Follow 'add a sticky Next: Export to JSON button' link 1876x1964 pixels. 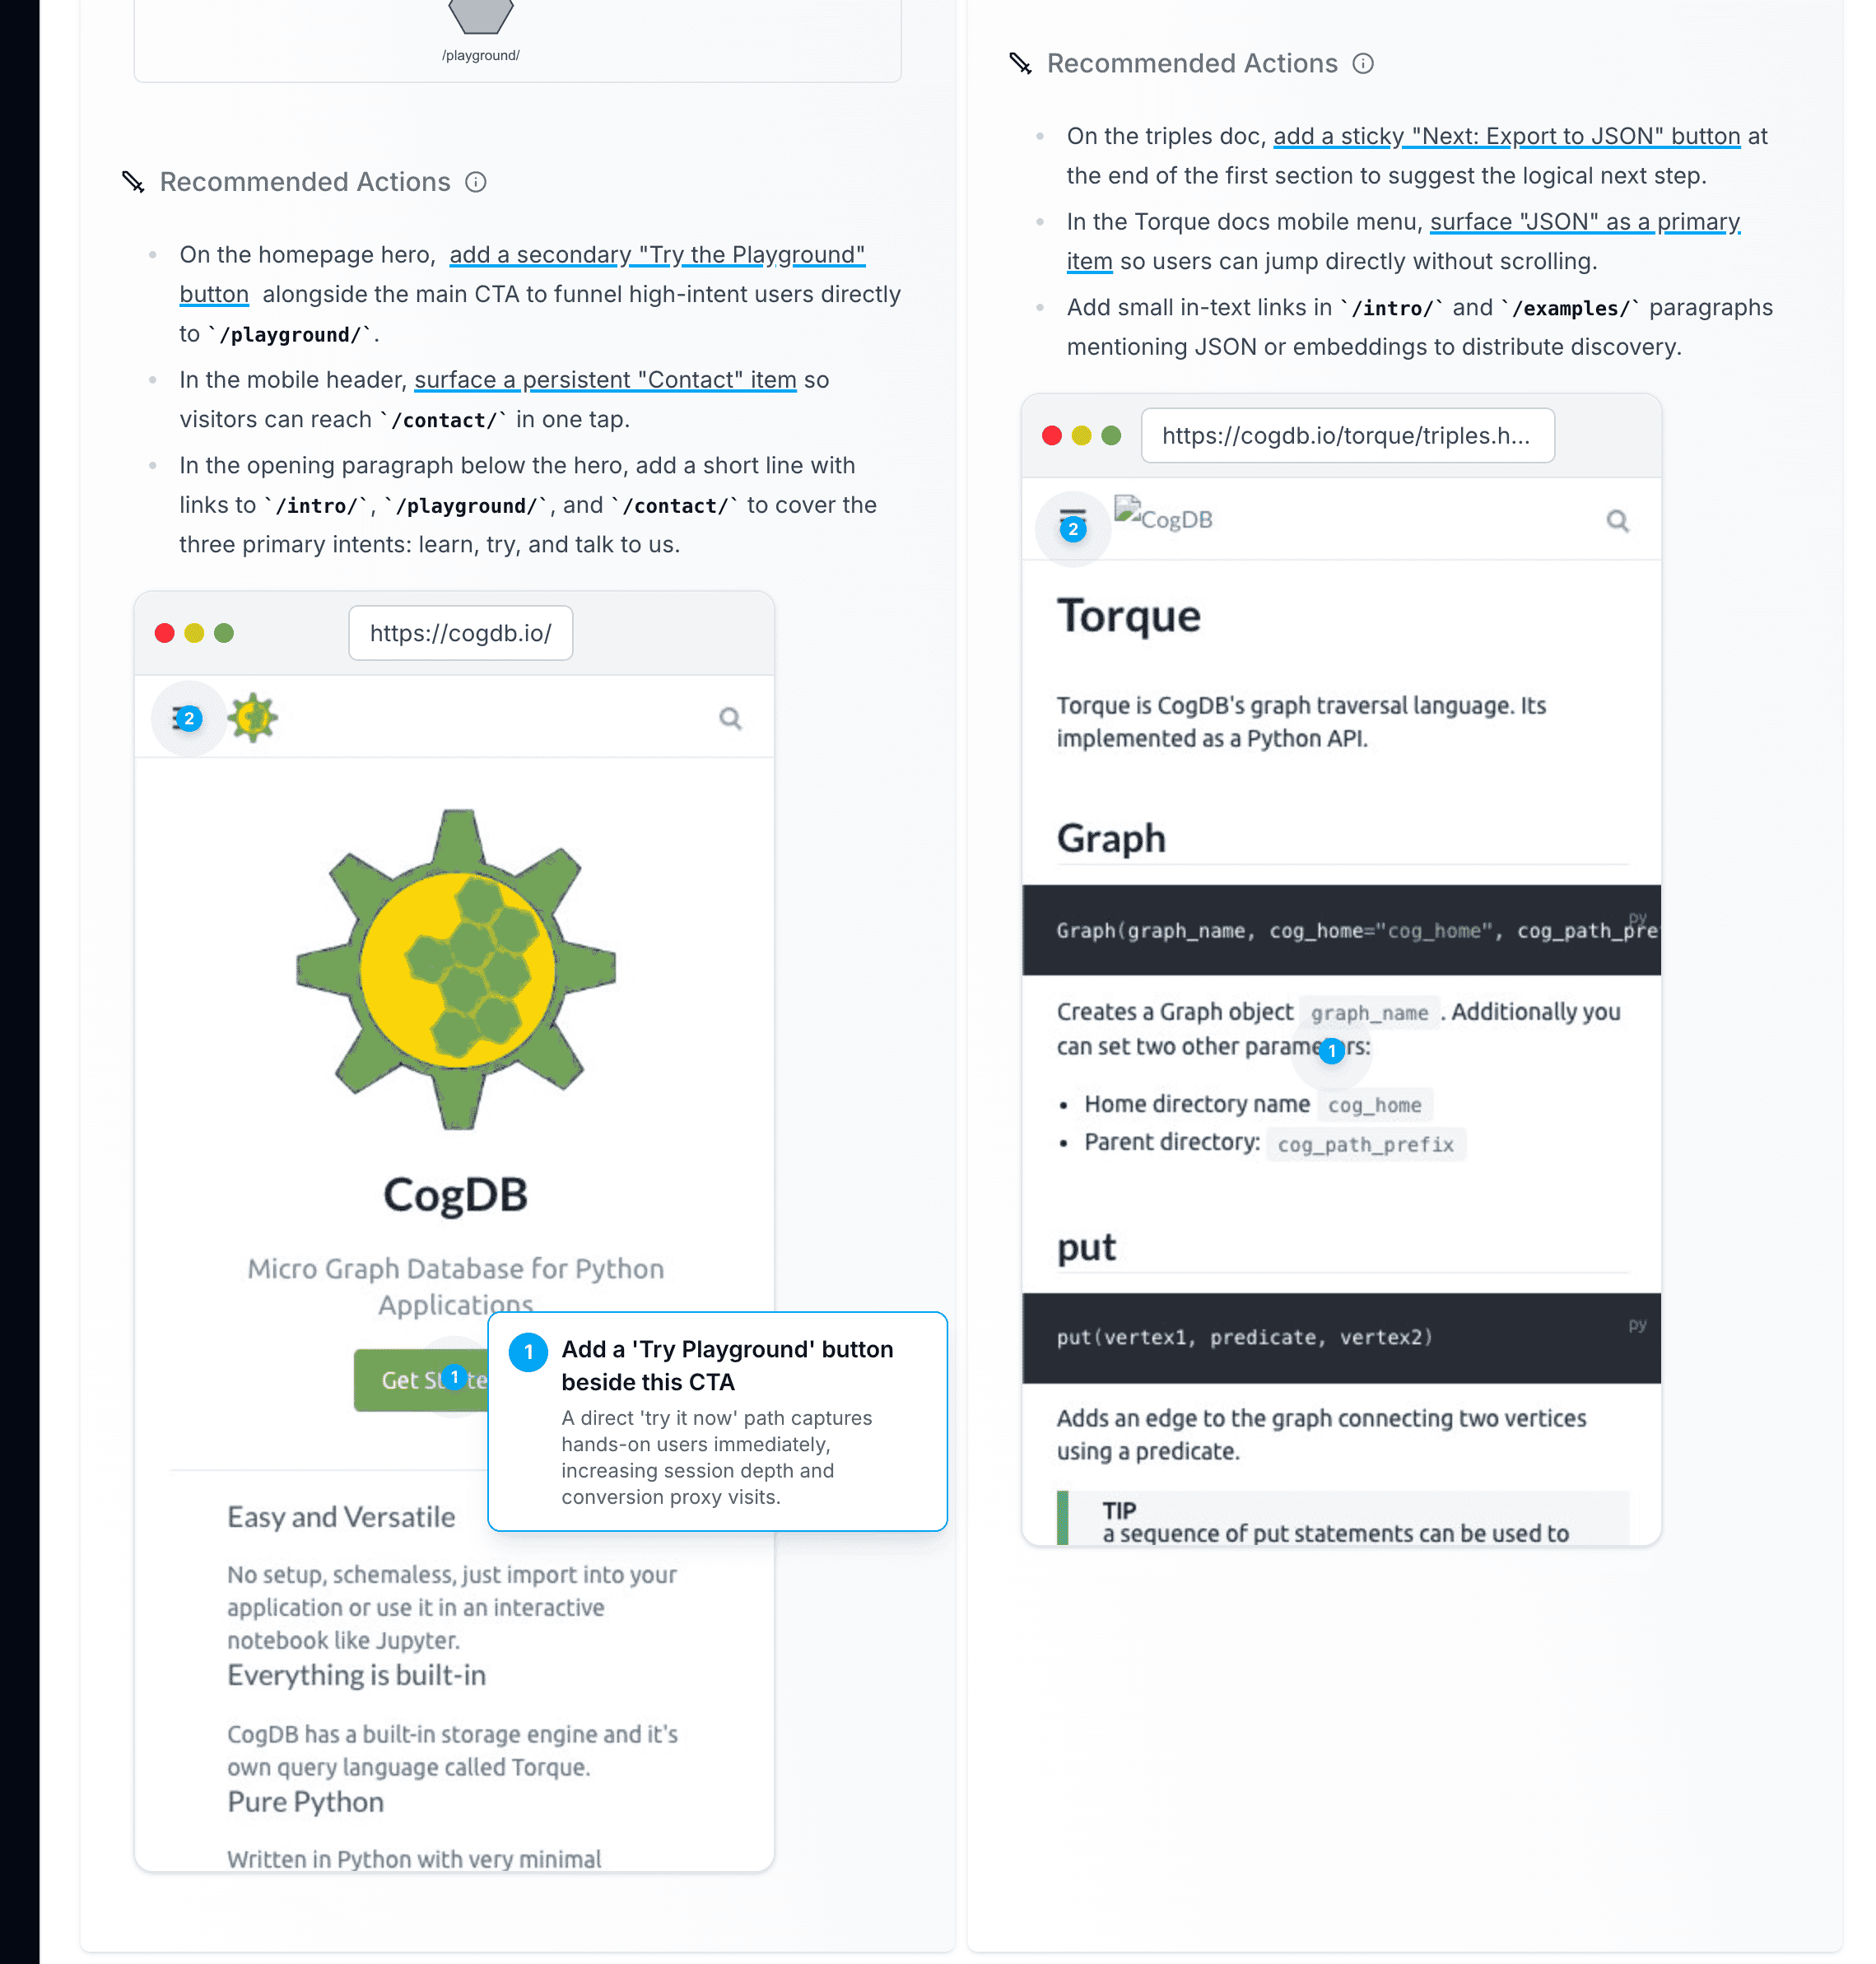click(1506, 136)
